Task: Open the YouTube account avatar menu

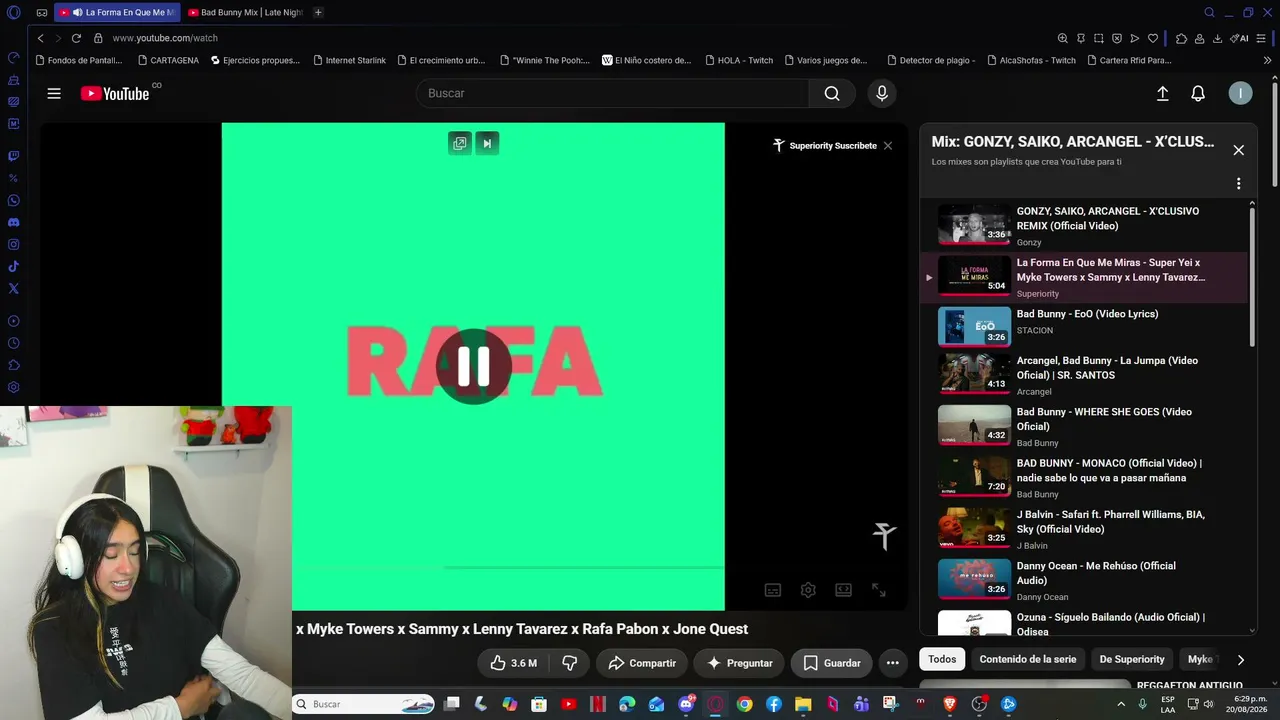Action: point(1240,93)
